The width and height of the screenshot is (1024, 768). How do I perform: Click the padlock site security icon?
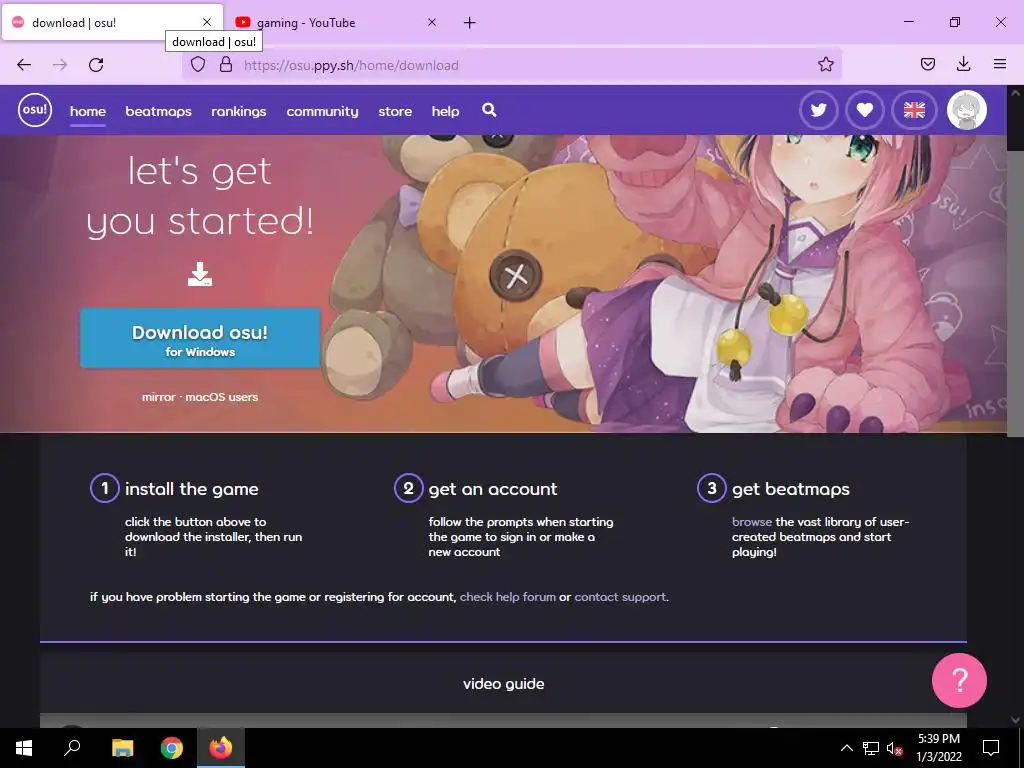coord(226,64)
